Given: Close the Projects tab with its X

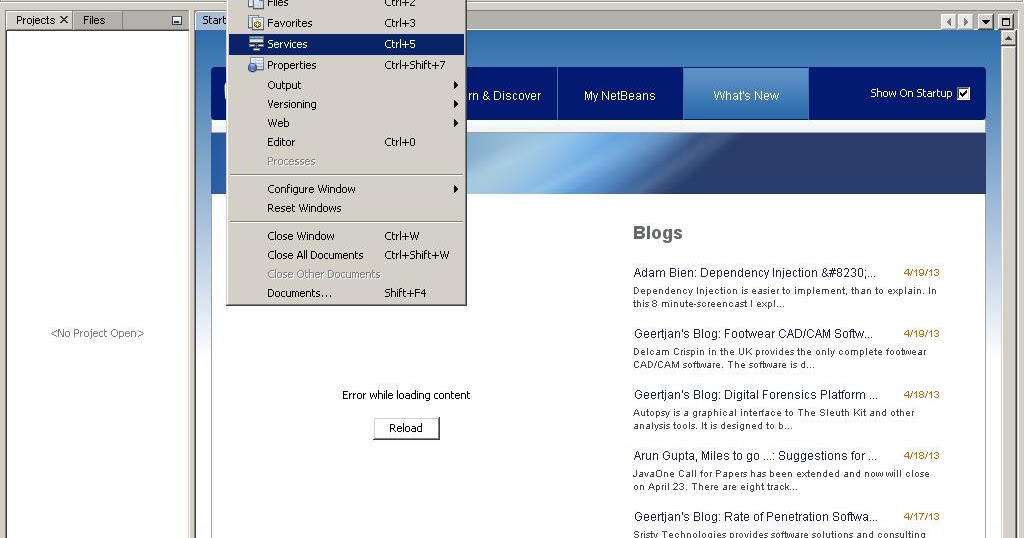Looking at the screenshot, I should (x=63, y=20).
